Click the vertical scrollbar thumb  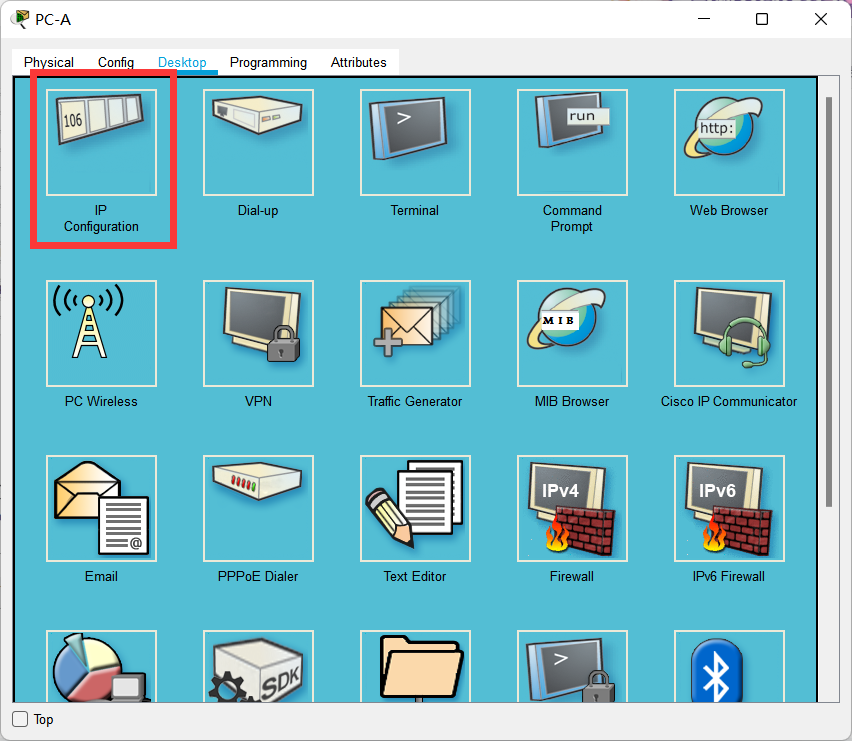(x=829, y=302)
